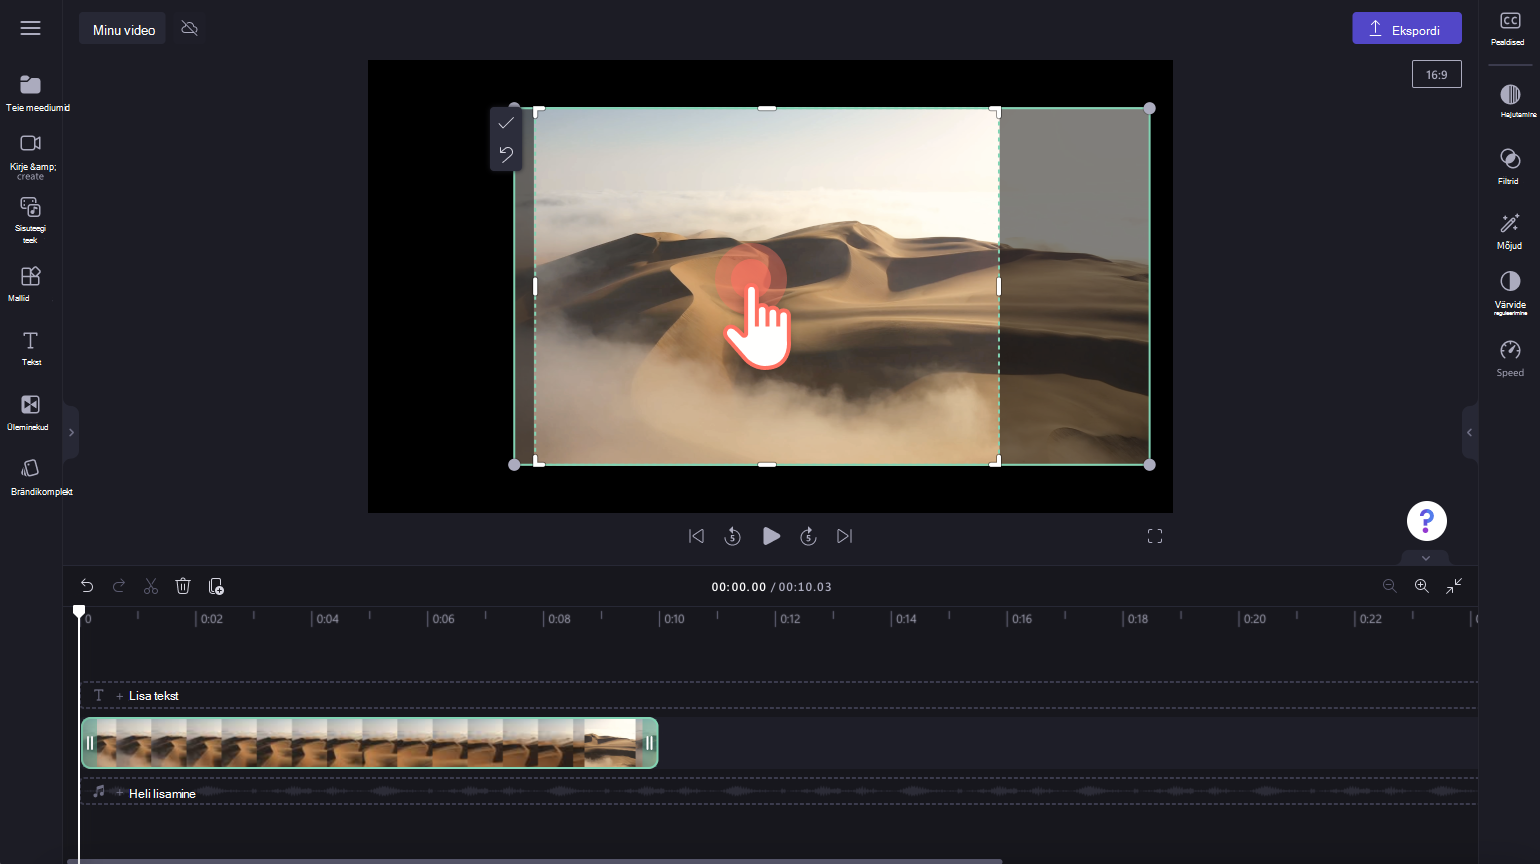Zoom out the timeline
Image resolution: width=1540 pixels, height=864 pixels.
pyautogui.click(x=1389, y=586)
